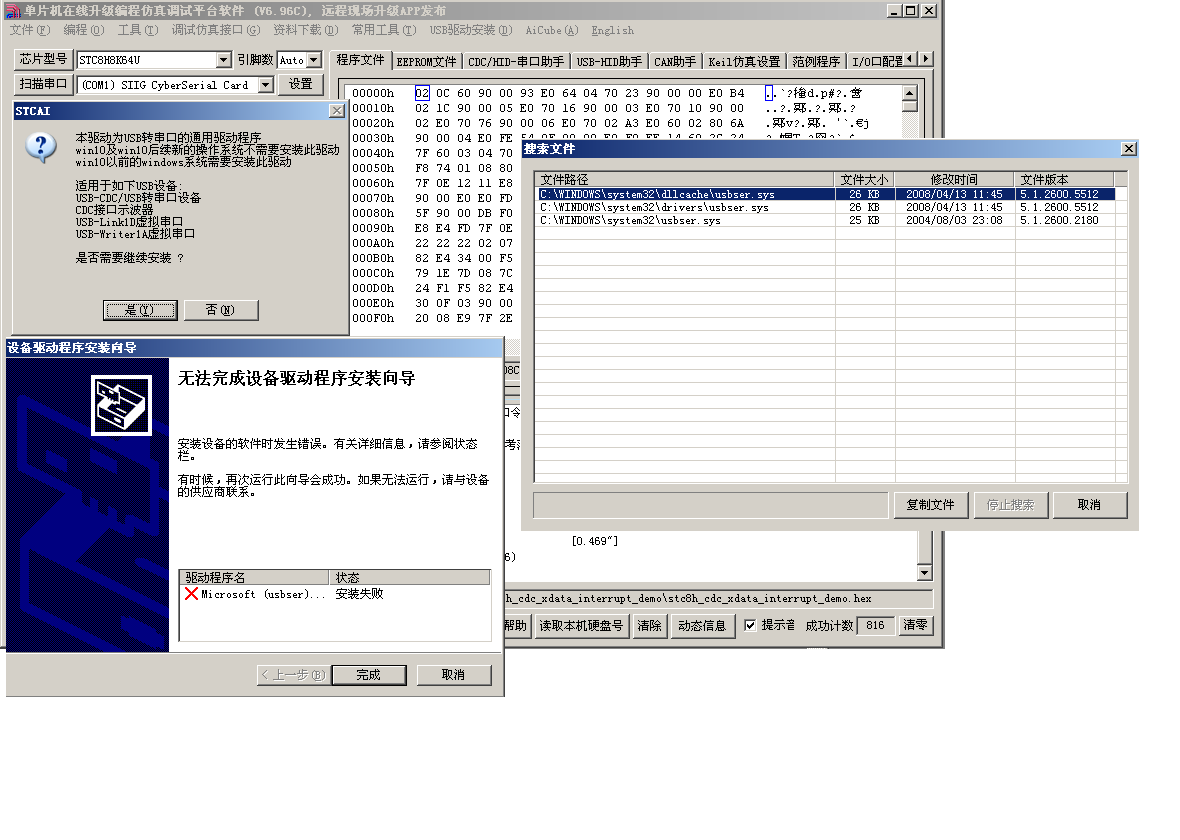
Task: Click the red X failure icon for usbser
Action: click(x=191, y=594)
